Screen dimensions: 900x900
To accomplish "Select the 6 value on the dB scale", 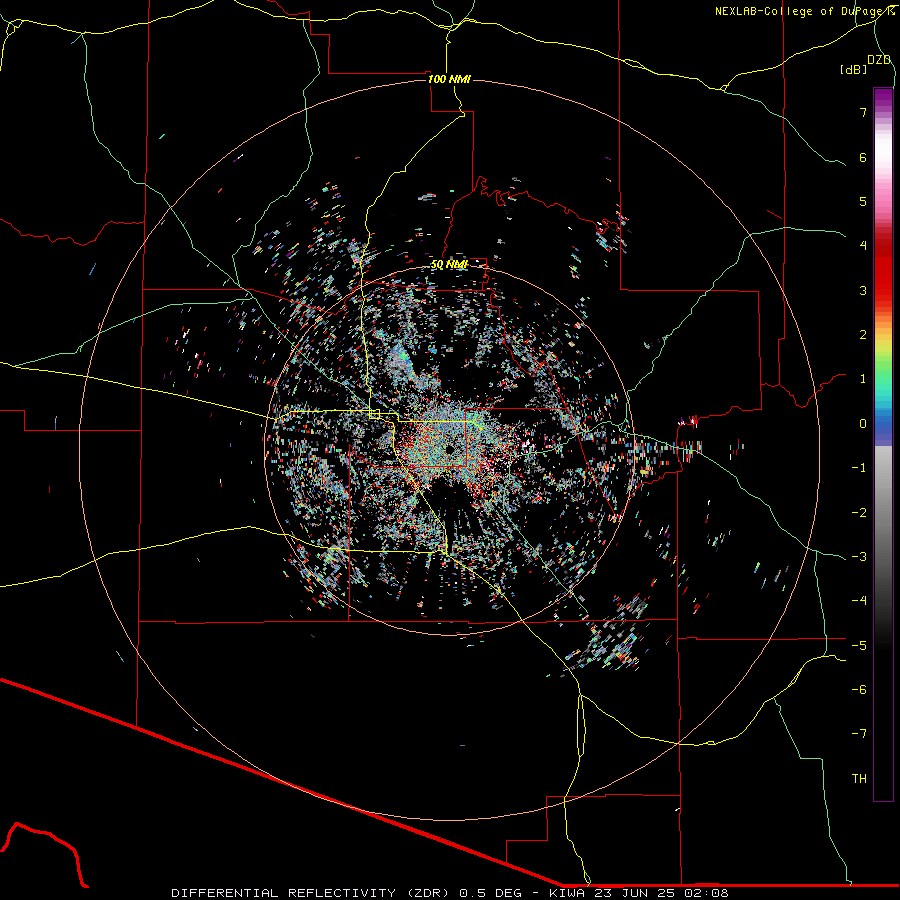I will [863, 157].
